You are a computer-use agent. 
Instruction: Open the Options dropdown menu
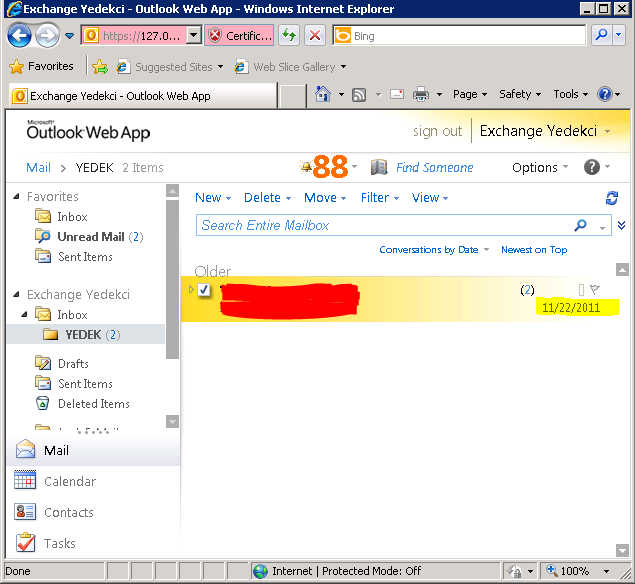(x=540, y=167)
